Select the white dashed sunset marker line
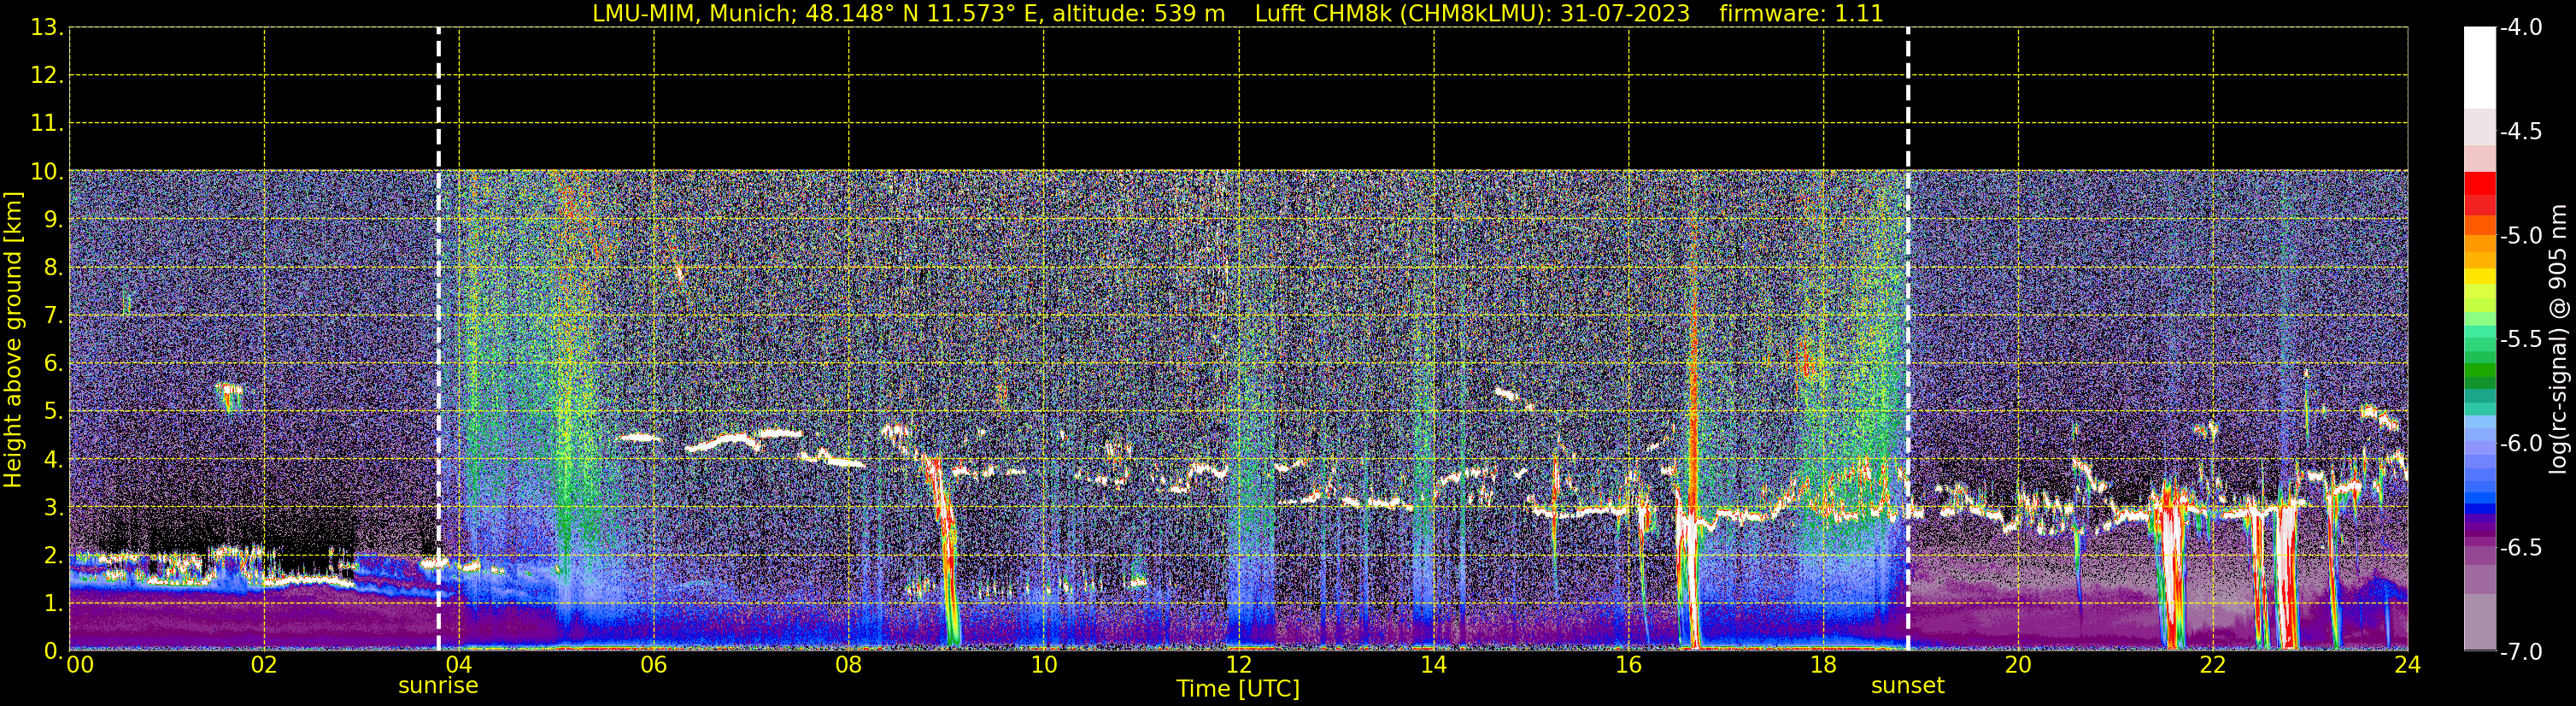The width and height of the screenshot is (2576, 706). point(1908,339)
